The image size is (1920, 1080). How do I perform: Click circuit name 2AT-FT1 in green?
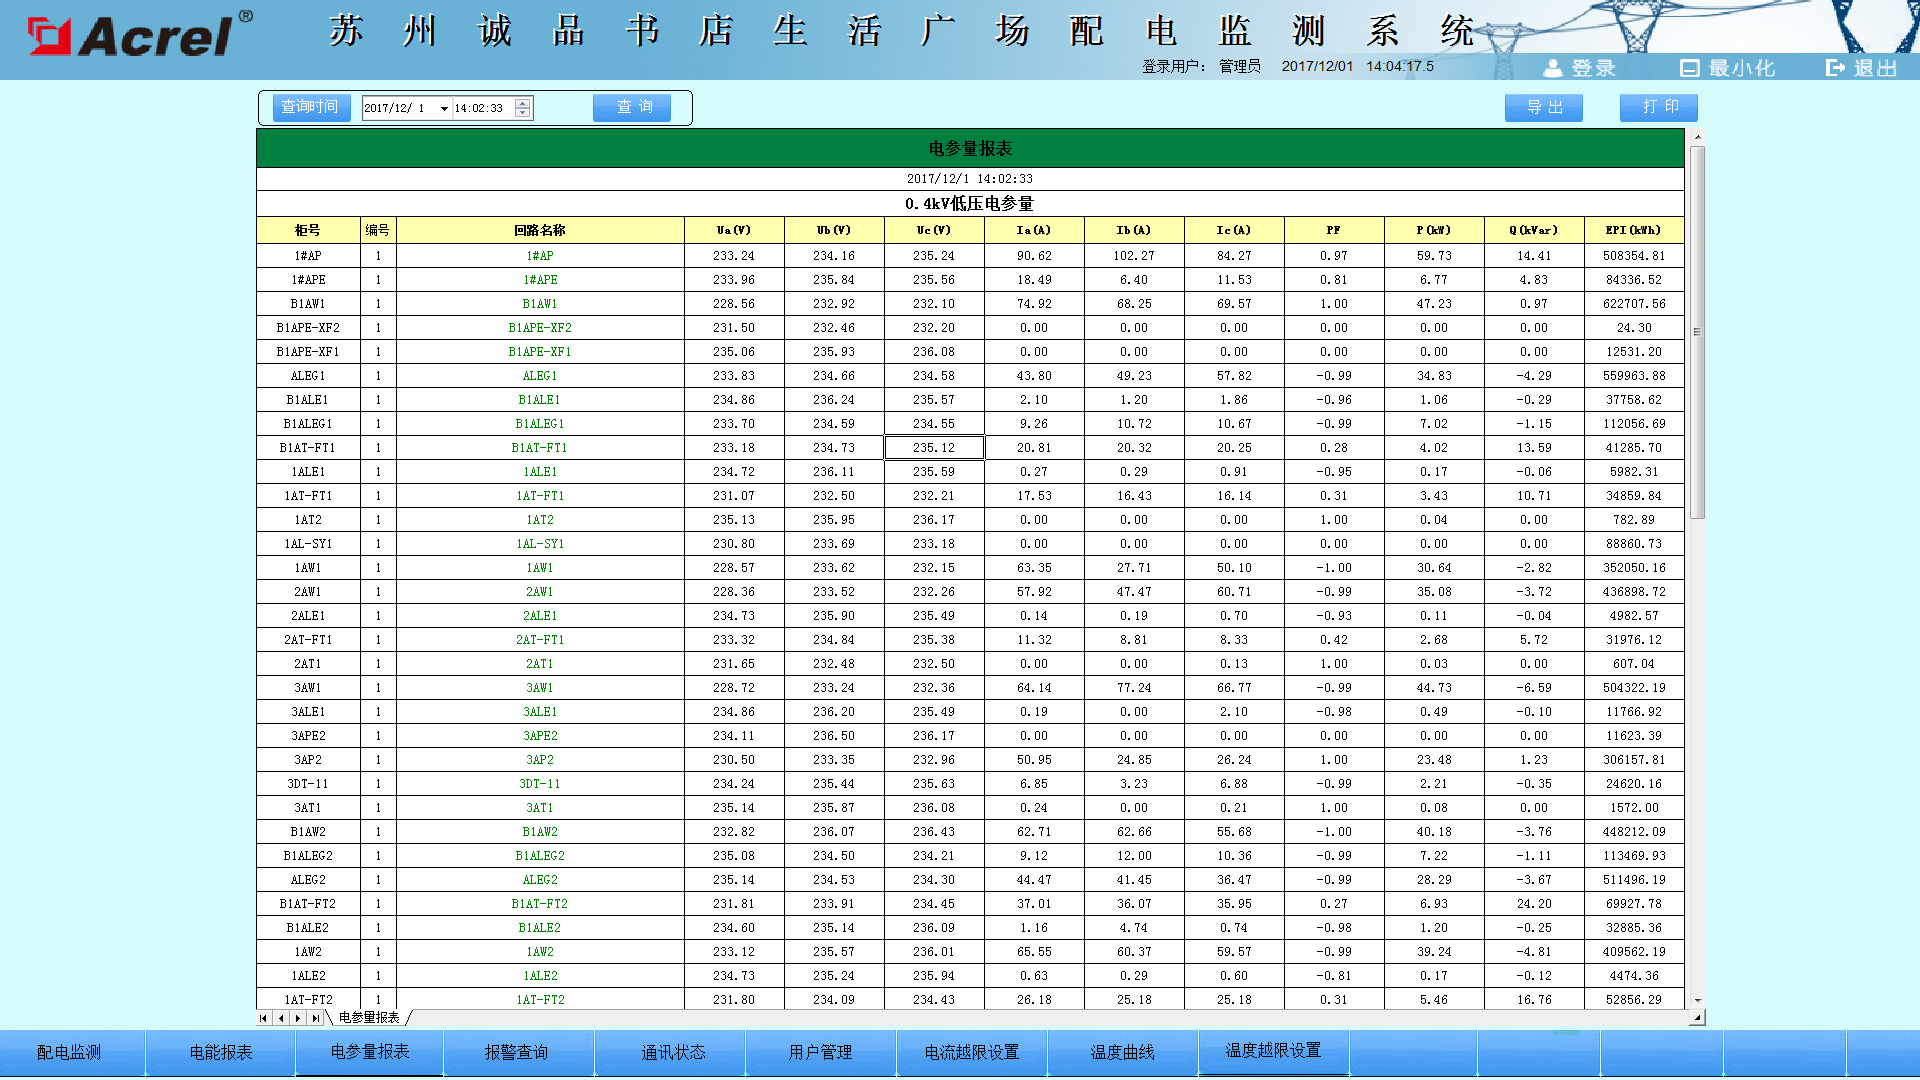540,640
